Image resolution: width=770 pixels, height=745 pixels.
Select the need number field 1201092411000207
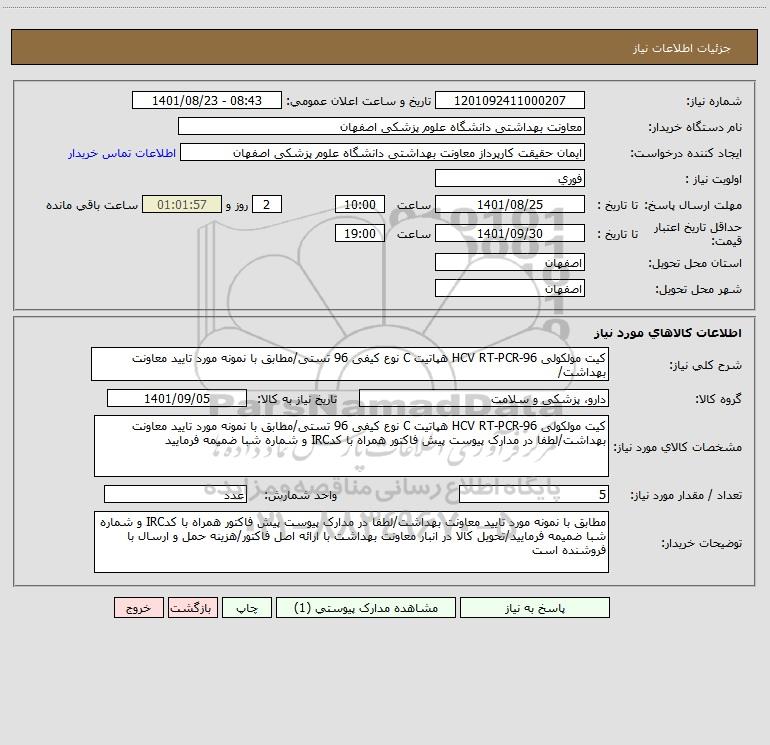510,100
